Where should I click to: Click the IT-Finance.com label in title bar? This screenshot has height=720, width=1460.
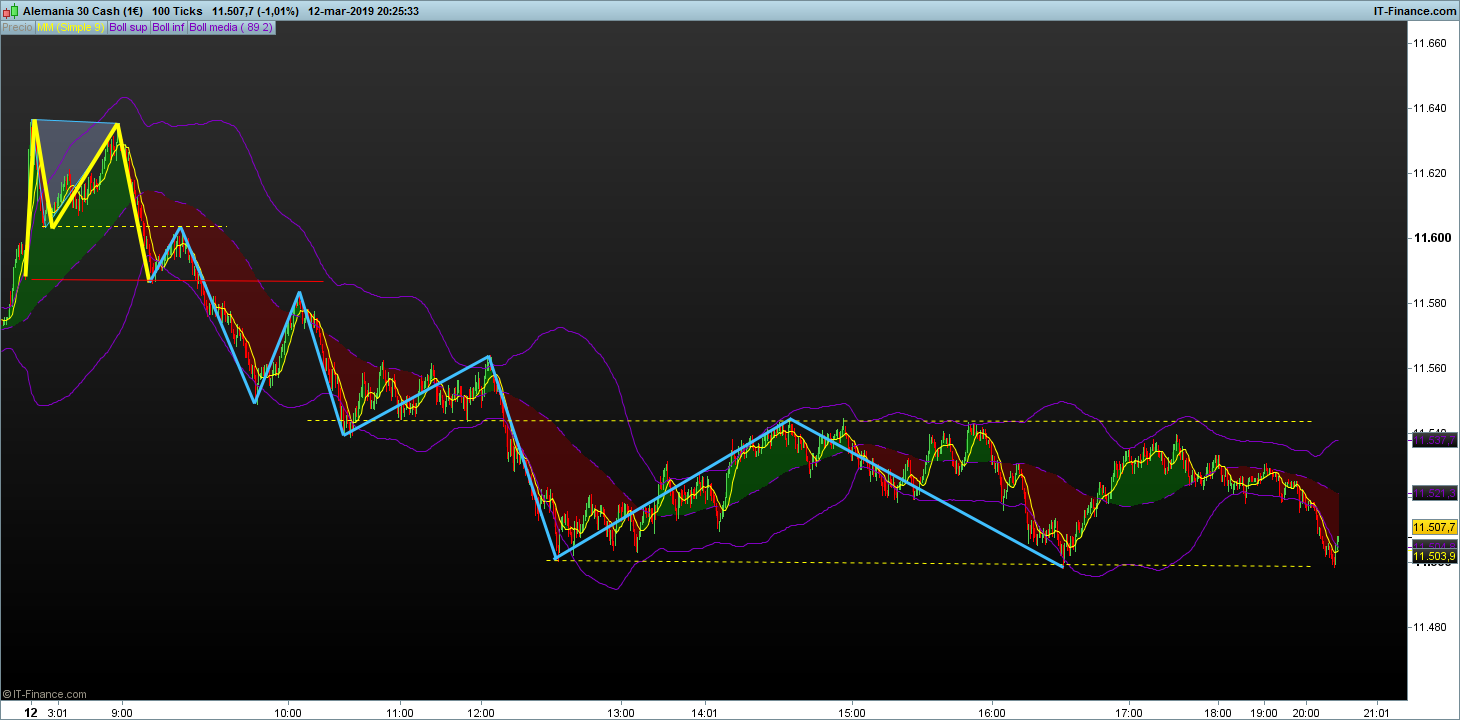point(1416,11)
